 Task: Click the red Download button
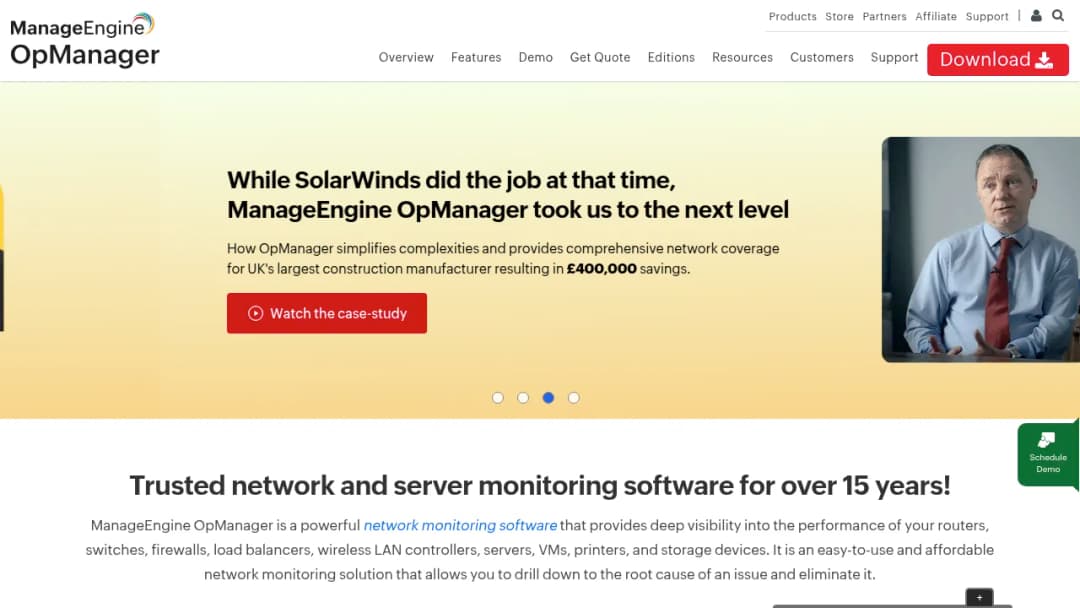pyautogui.click(x=997, y=60)
